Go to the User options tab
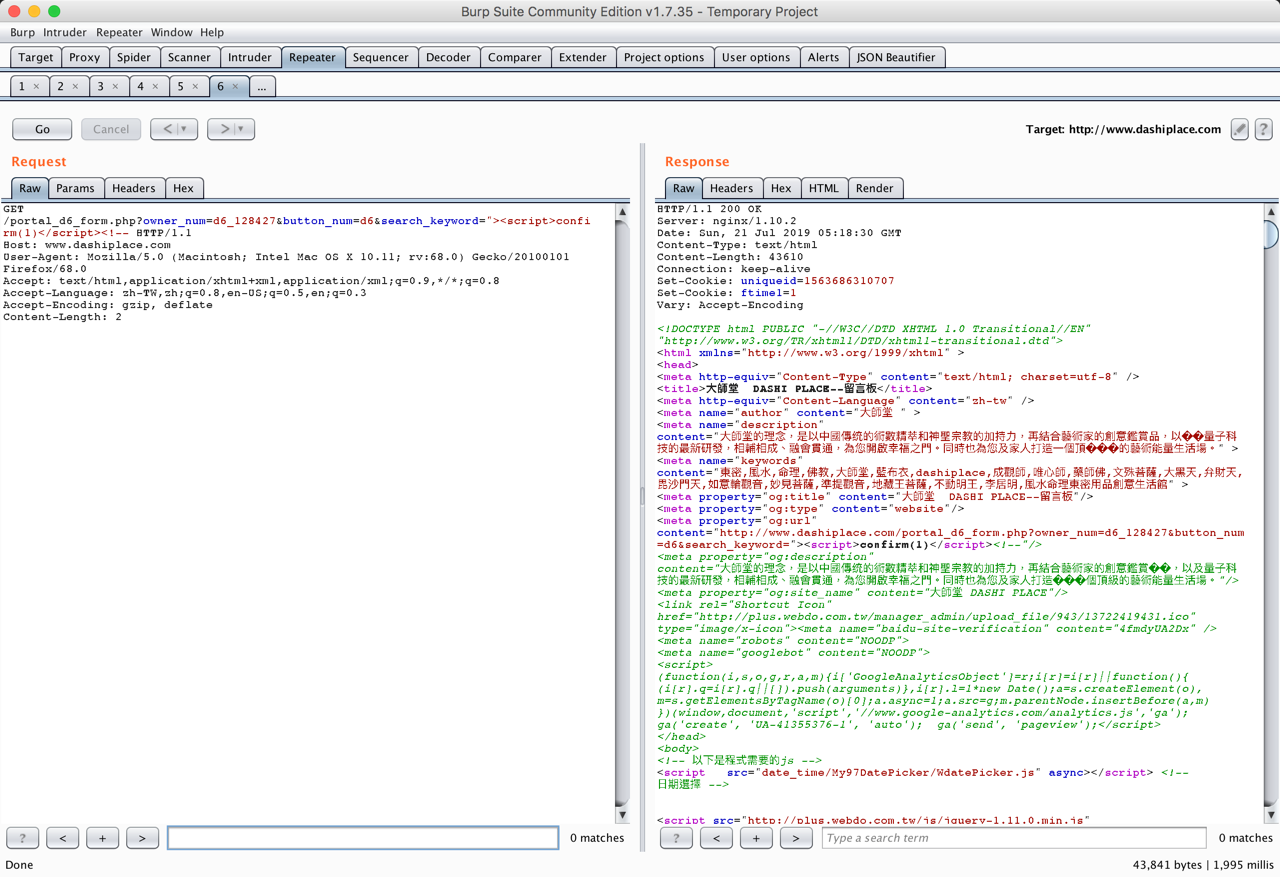1280x877 pixels. [756, 58]
